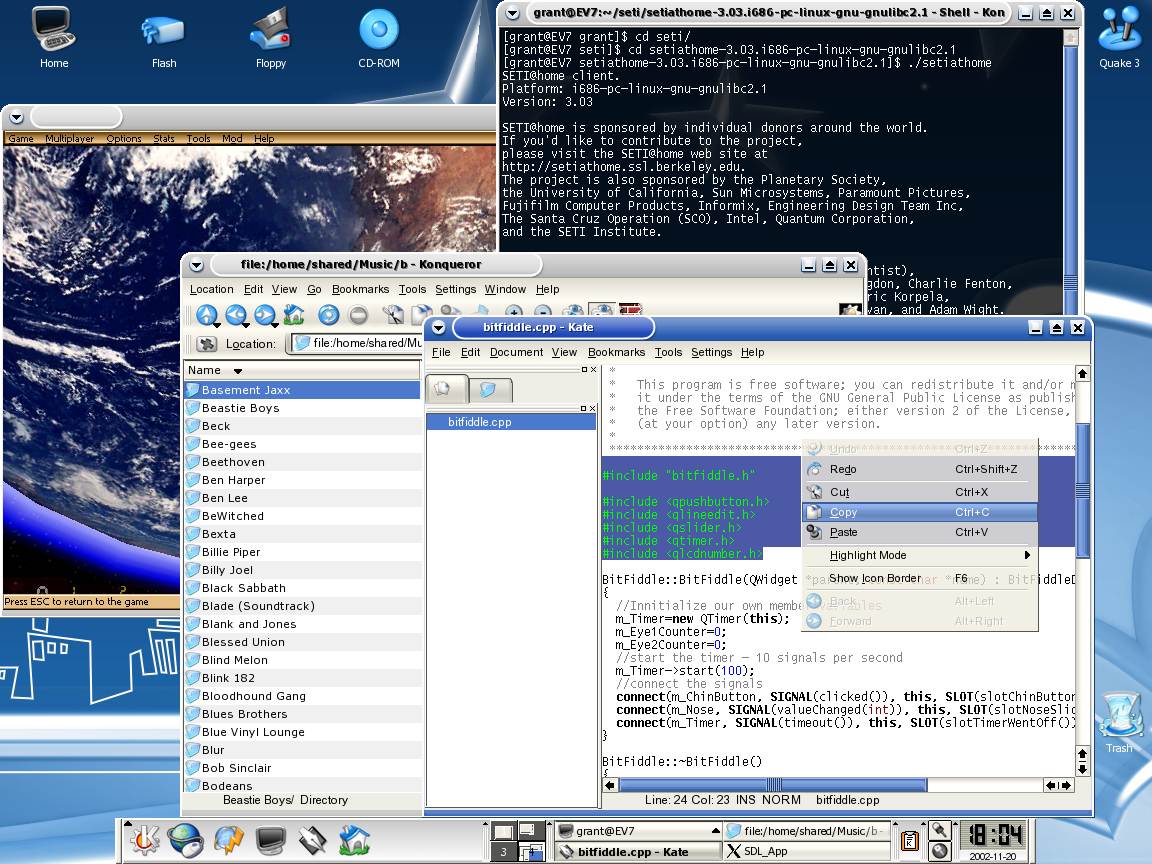Screen dimensions: 1152x864
Task: Open the Stats menu in the game window
Action: [x=164, y=138]
